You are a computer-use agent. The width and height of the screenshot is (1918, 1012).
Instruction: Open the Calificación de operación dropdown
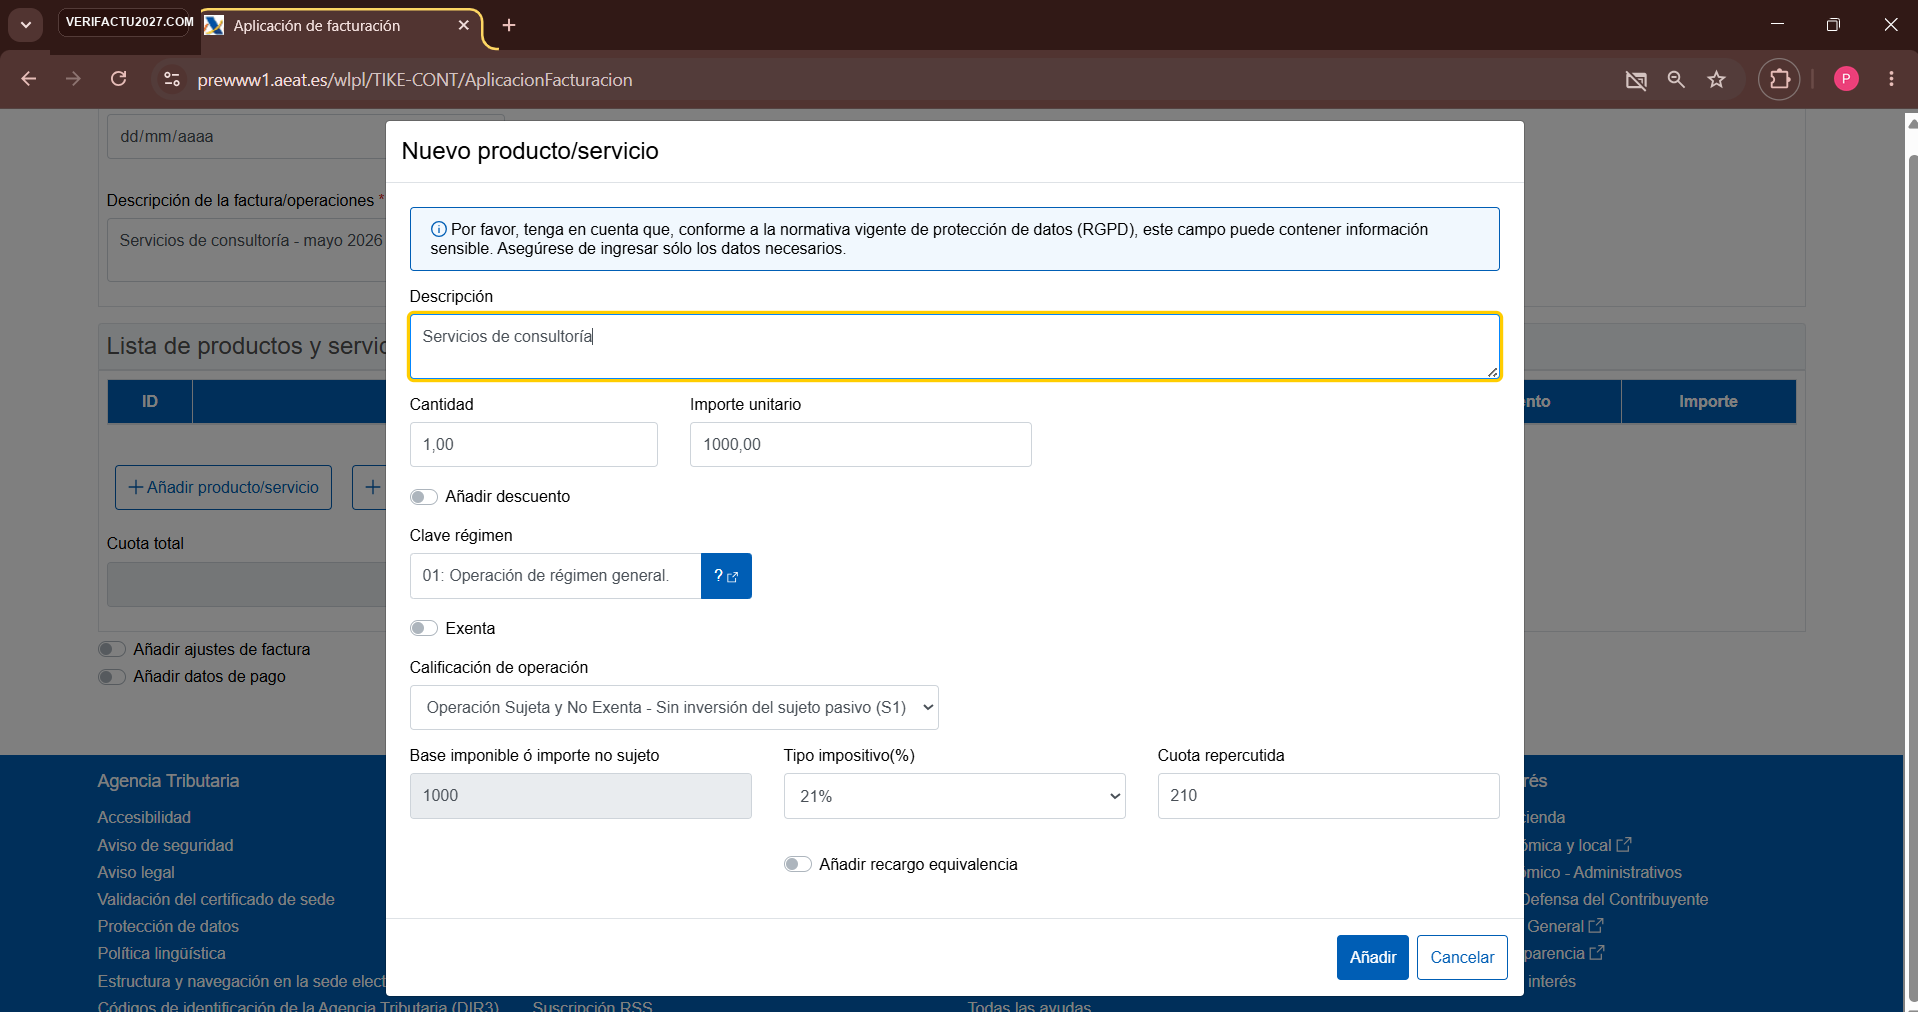[x=674, y=708]
